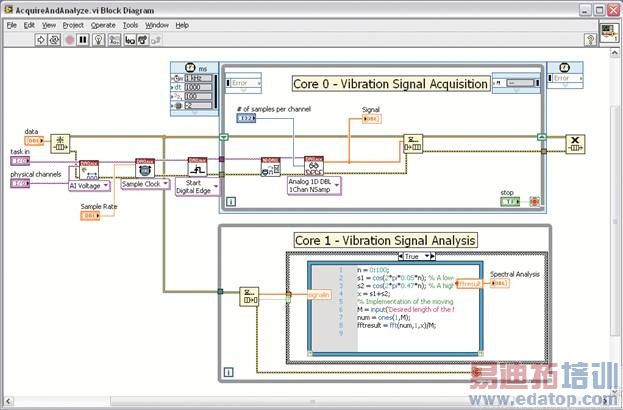Open the Sample Clock polymorphic selector
623x410 pixels.
pos(145,184)
